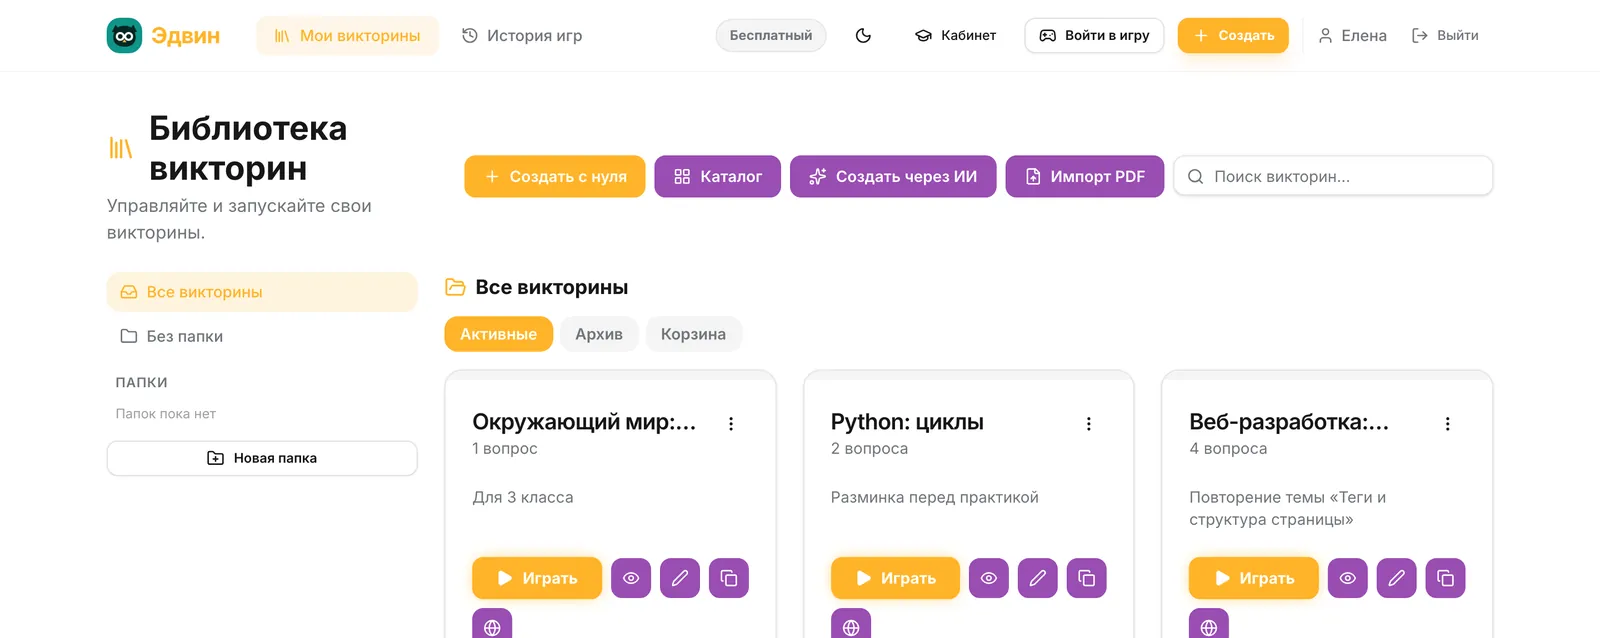1600x638 pixels.
Task: Select Без папки in sidebar
Action: (262, 336)
